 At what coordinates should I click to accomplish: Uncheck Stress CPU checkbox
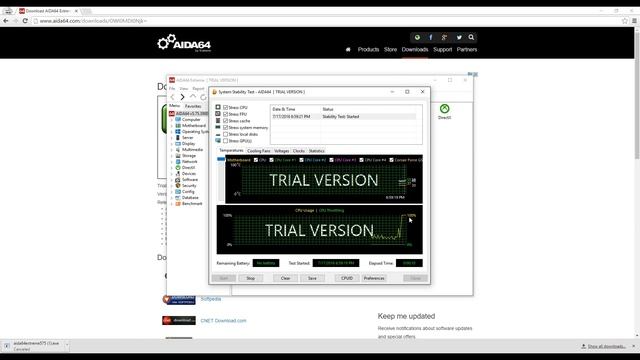pyautogui.click(x=225, y=107)
